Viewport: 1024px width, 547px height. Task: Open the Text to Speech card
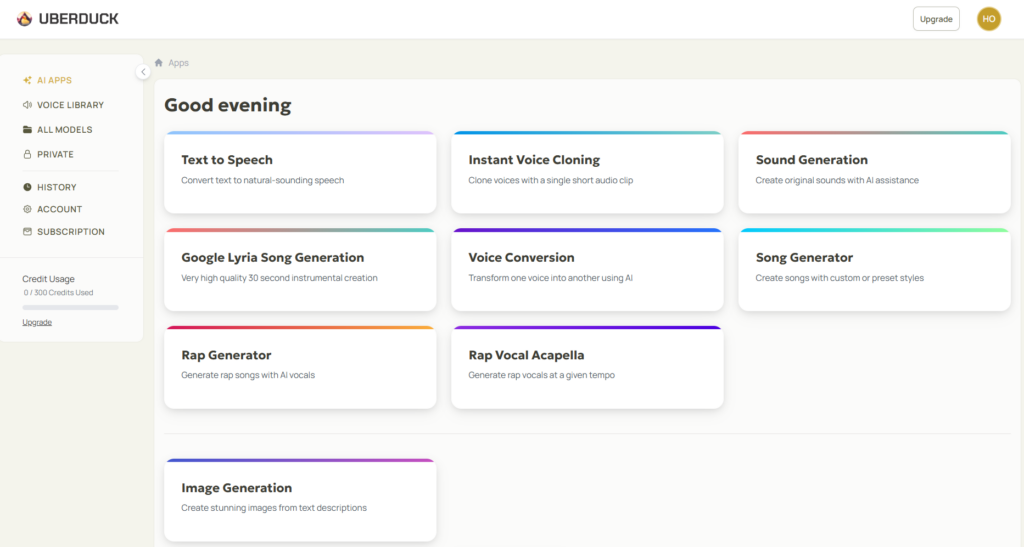click(300, 172)
